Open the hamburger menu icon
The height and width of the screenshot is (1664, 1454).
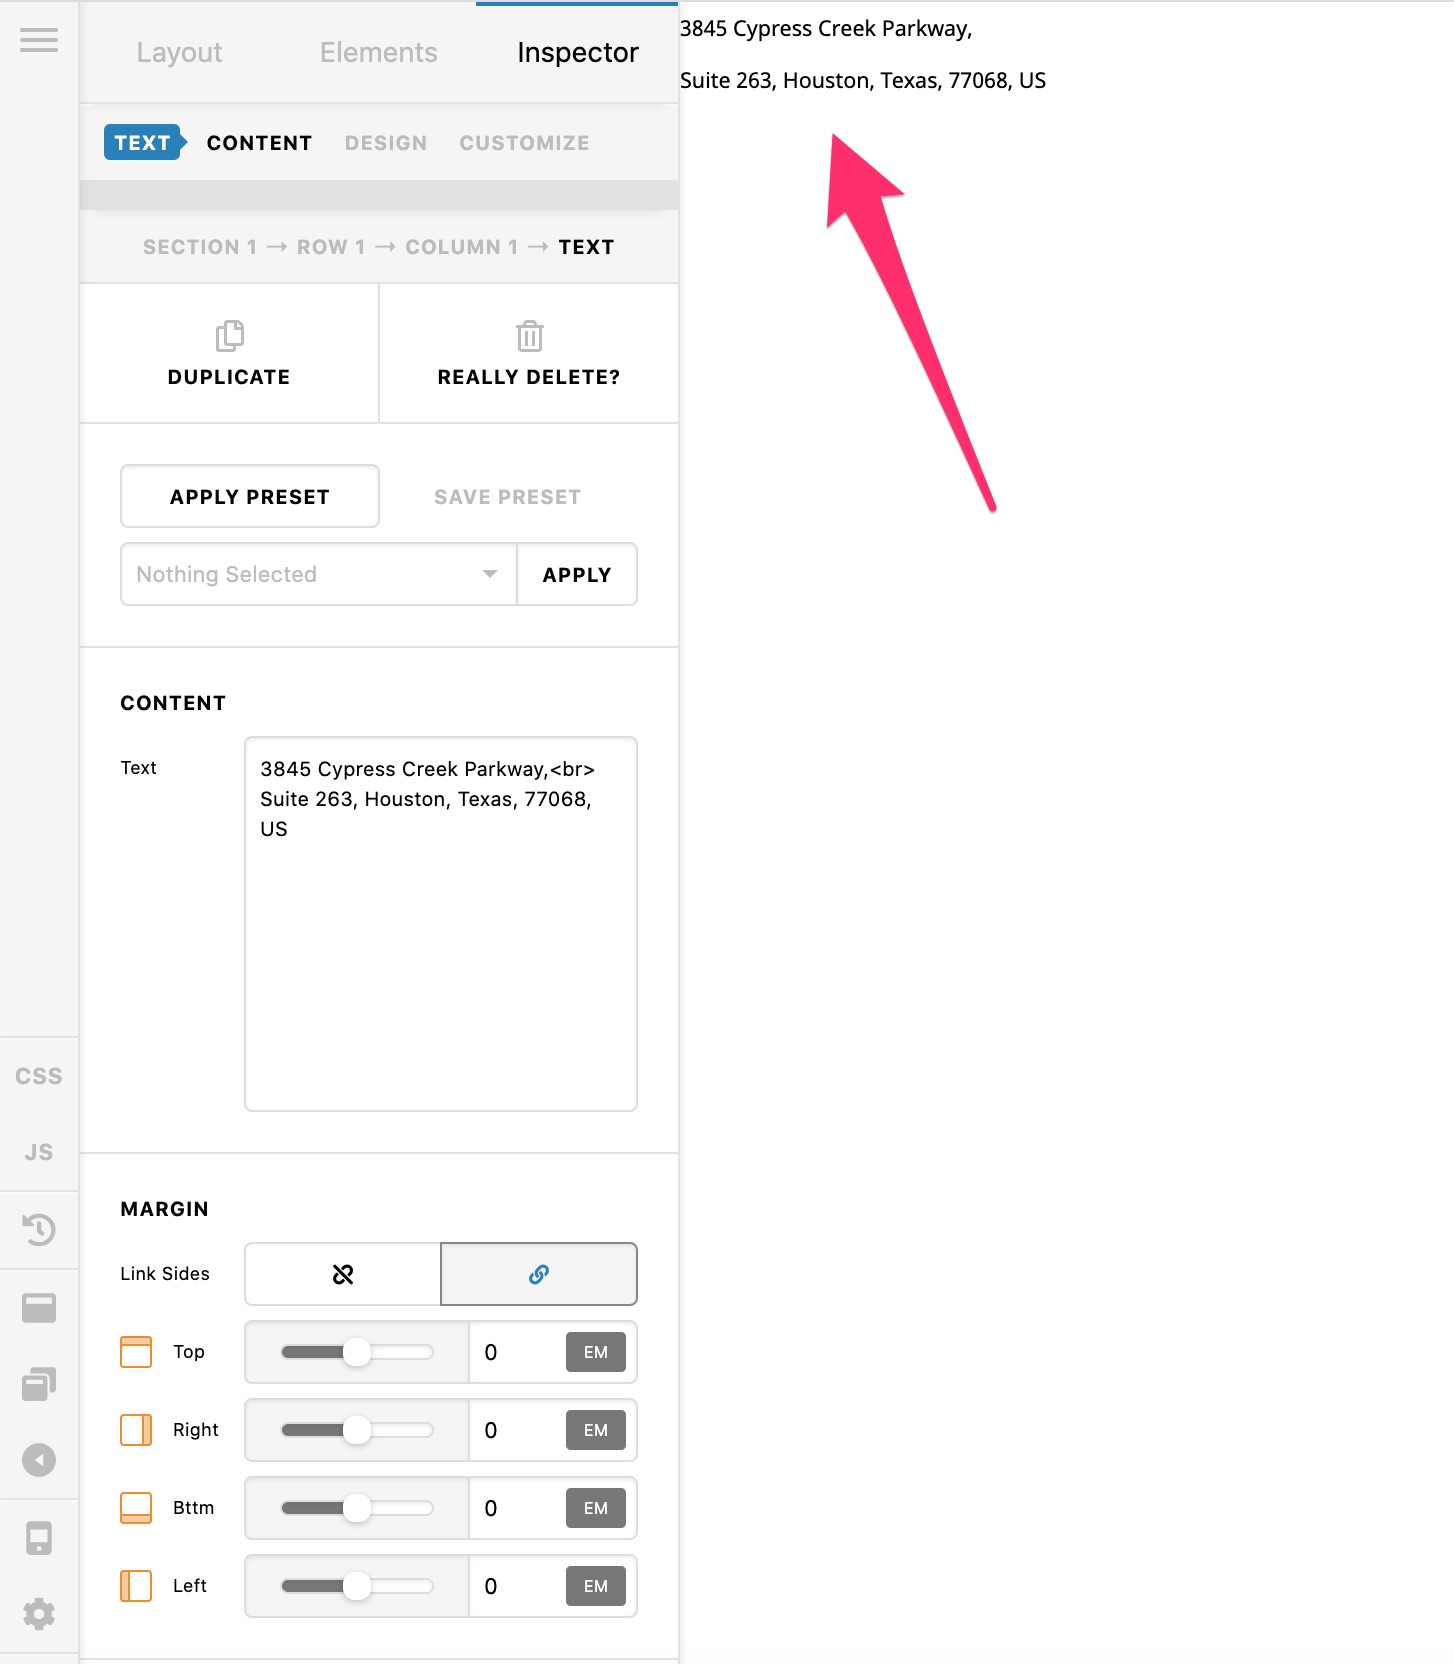(x=39, y=40)
